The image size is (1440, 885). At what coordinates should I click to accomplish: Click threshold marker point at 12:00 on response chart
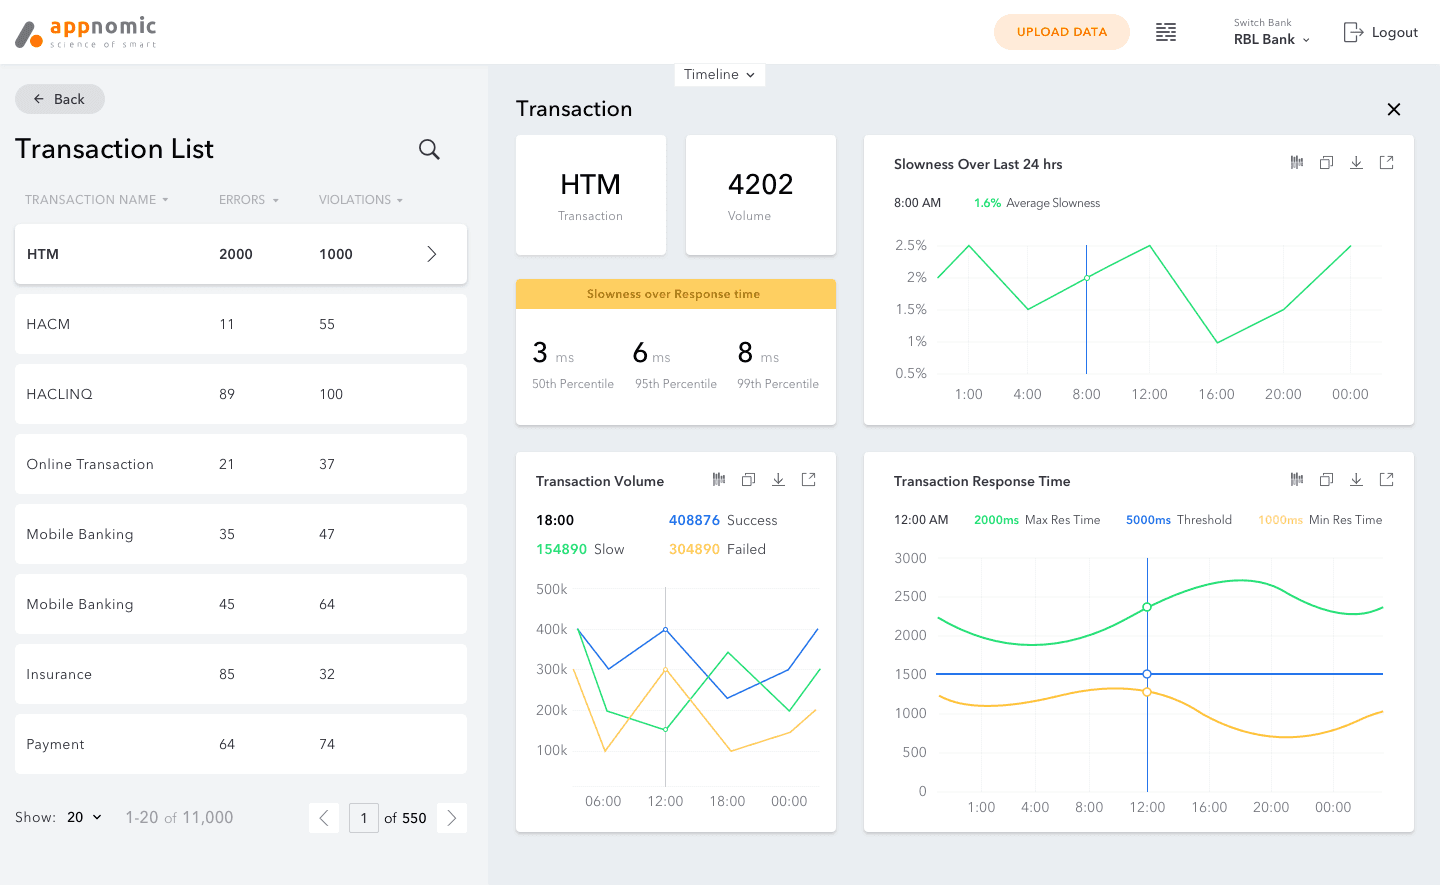(1147, 674)
